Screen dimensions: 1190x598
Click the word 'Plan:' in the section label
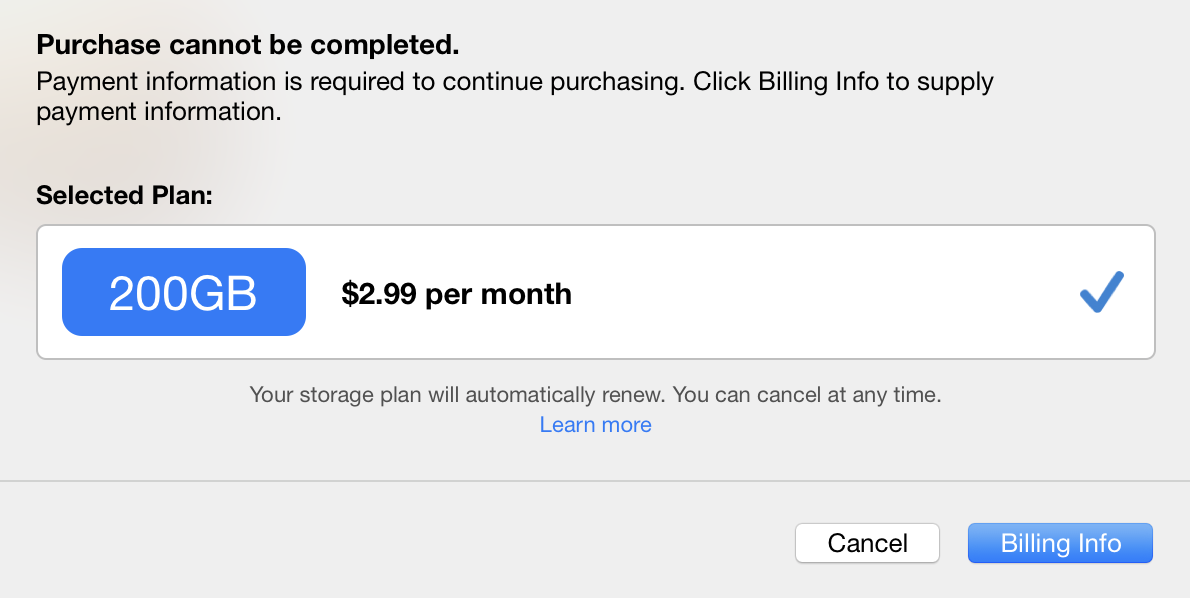181,195
